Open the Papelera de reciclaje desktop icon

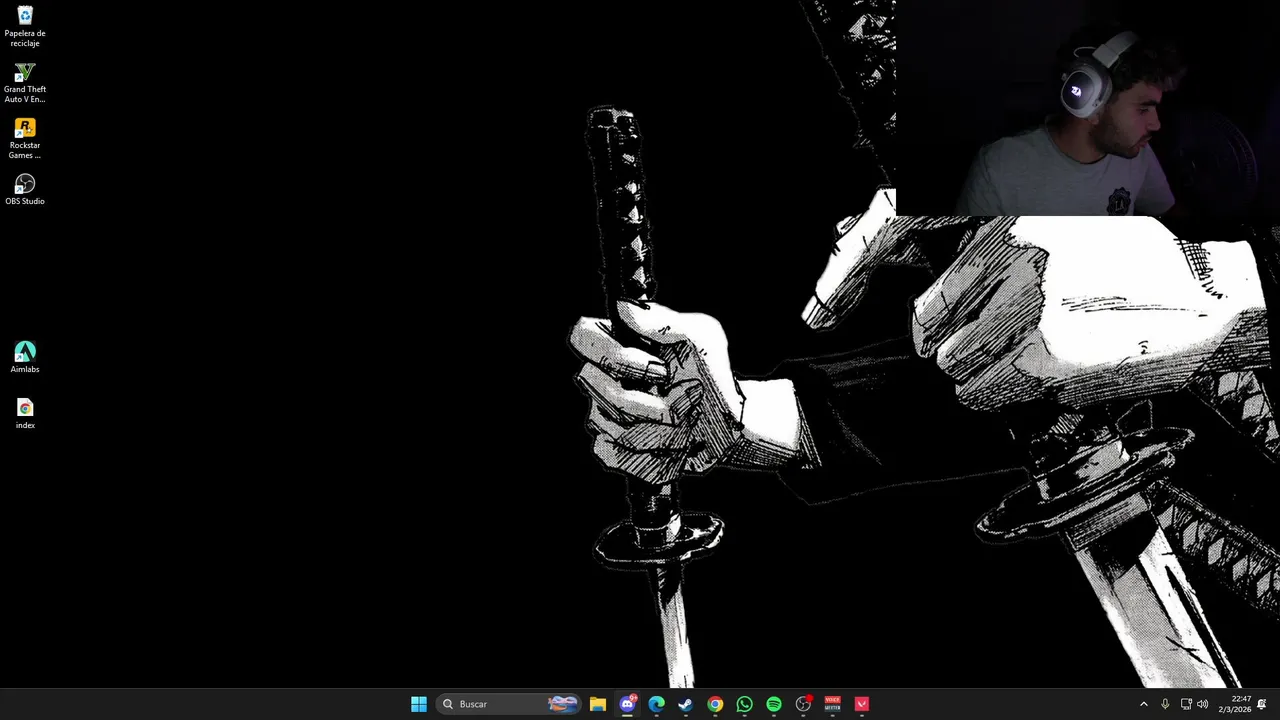pyautogui.click(x=25, y=27)
